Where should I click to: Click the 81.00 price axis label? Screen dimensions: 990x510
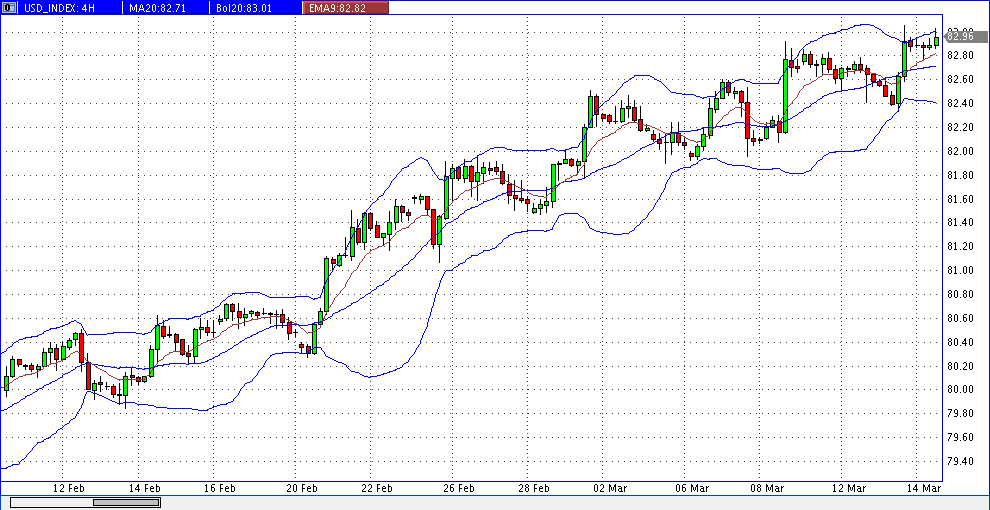tap(959, 271)
